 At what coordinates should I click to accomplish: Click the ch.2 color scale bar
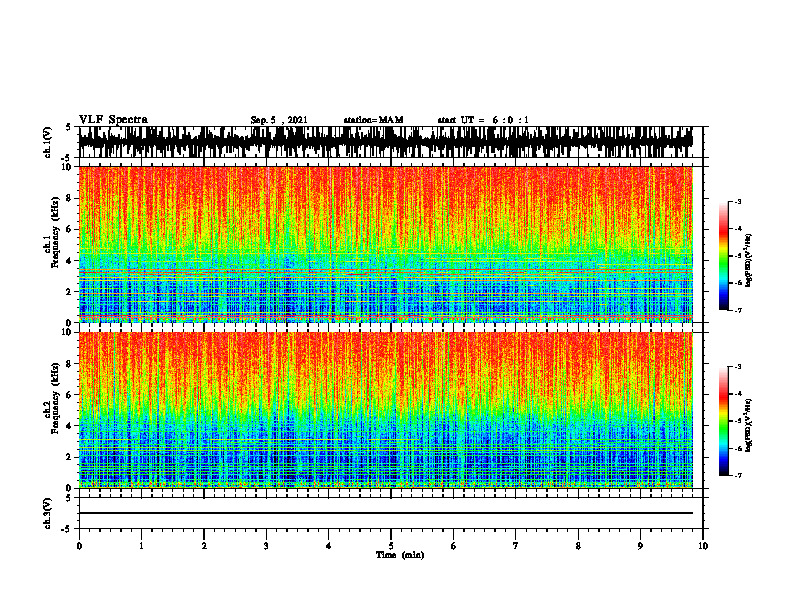(723, 421)
